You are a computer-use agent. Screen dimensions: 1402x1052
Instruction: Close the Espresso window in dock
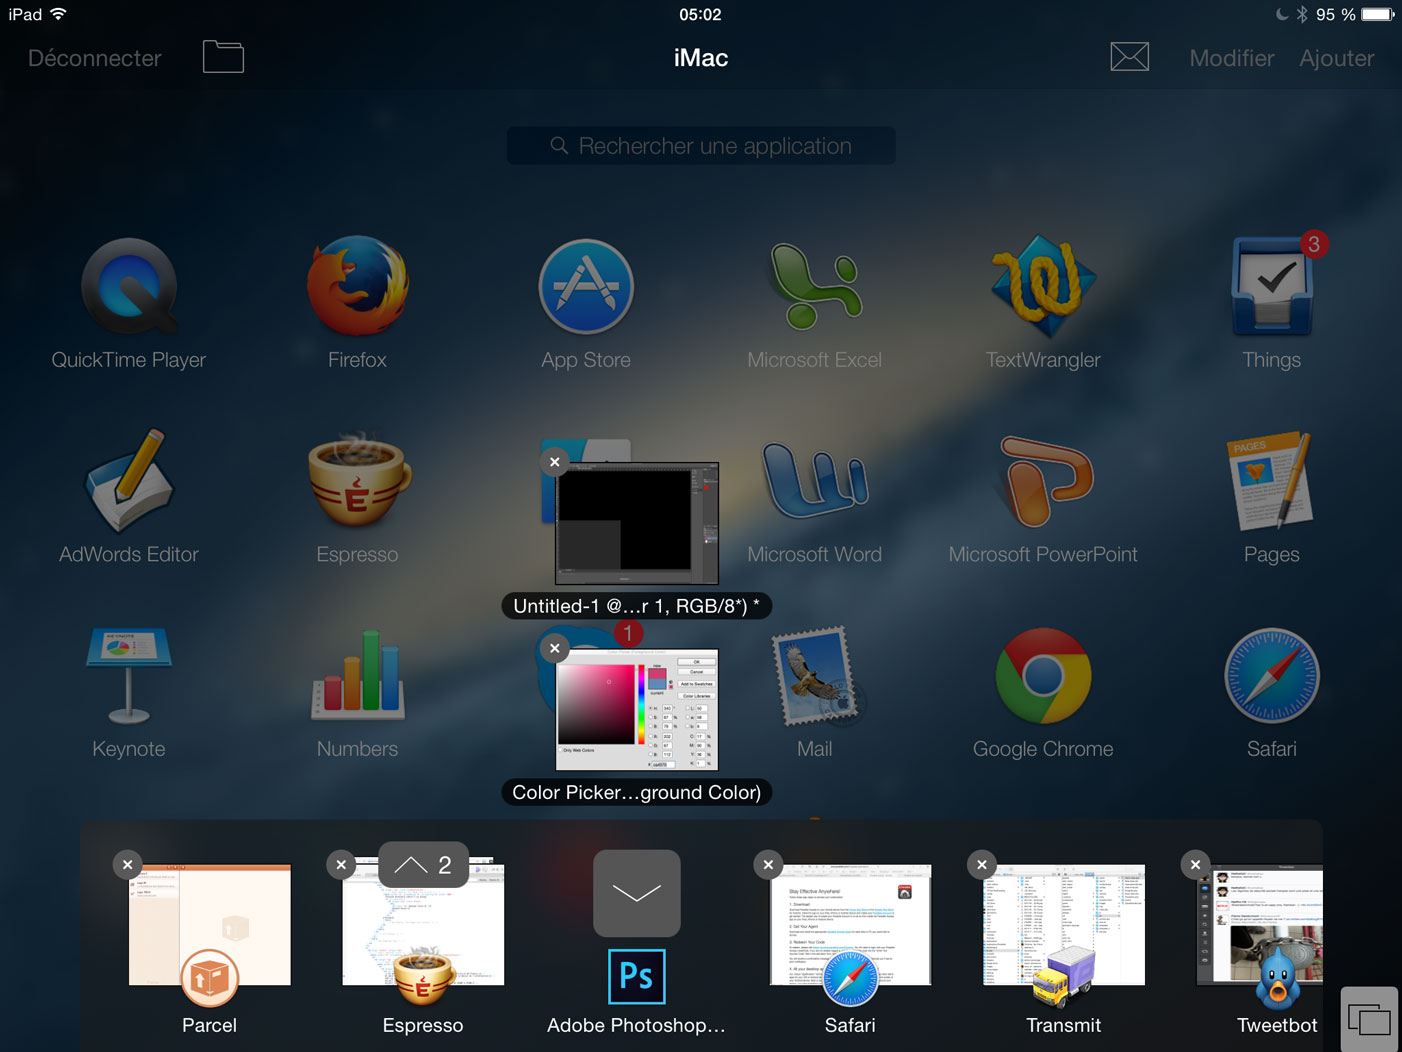342,865
